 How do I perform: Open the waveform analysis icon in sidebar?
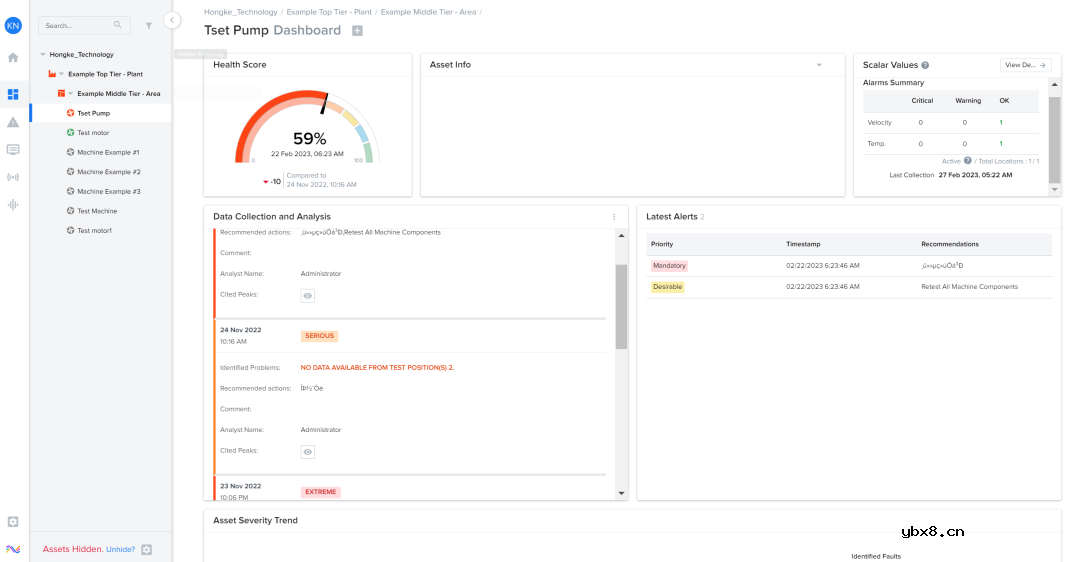click(x=13, y=205)
